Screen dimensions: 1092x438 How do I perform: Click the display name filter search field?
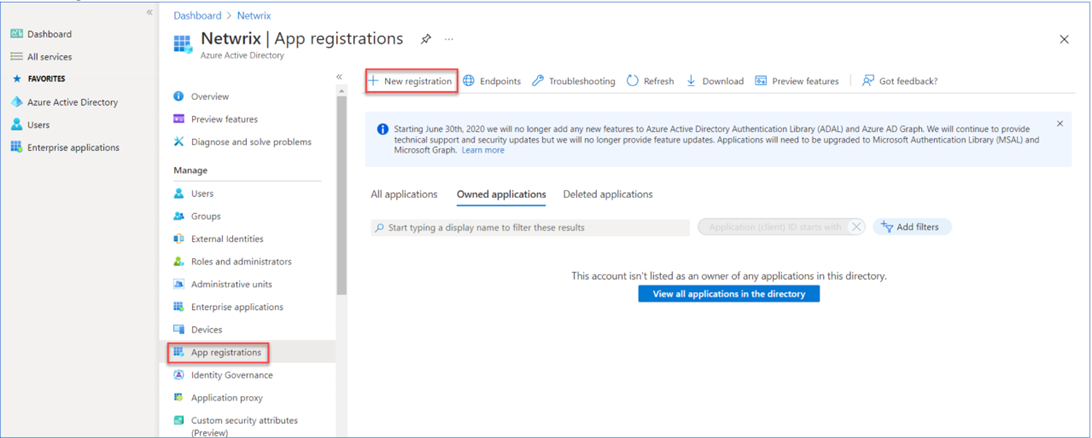tap(530, 228)
